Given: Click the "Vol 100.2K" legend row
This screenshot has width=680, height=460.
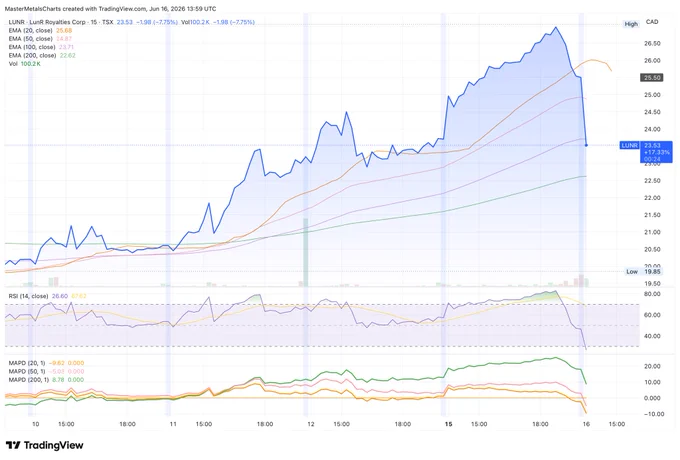Looking at the screenshot, I should pyautogui.click(x=24, y=64).
